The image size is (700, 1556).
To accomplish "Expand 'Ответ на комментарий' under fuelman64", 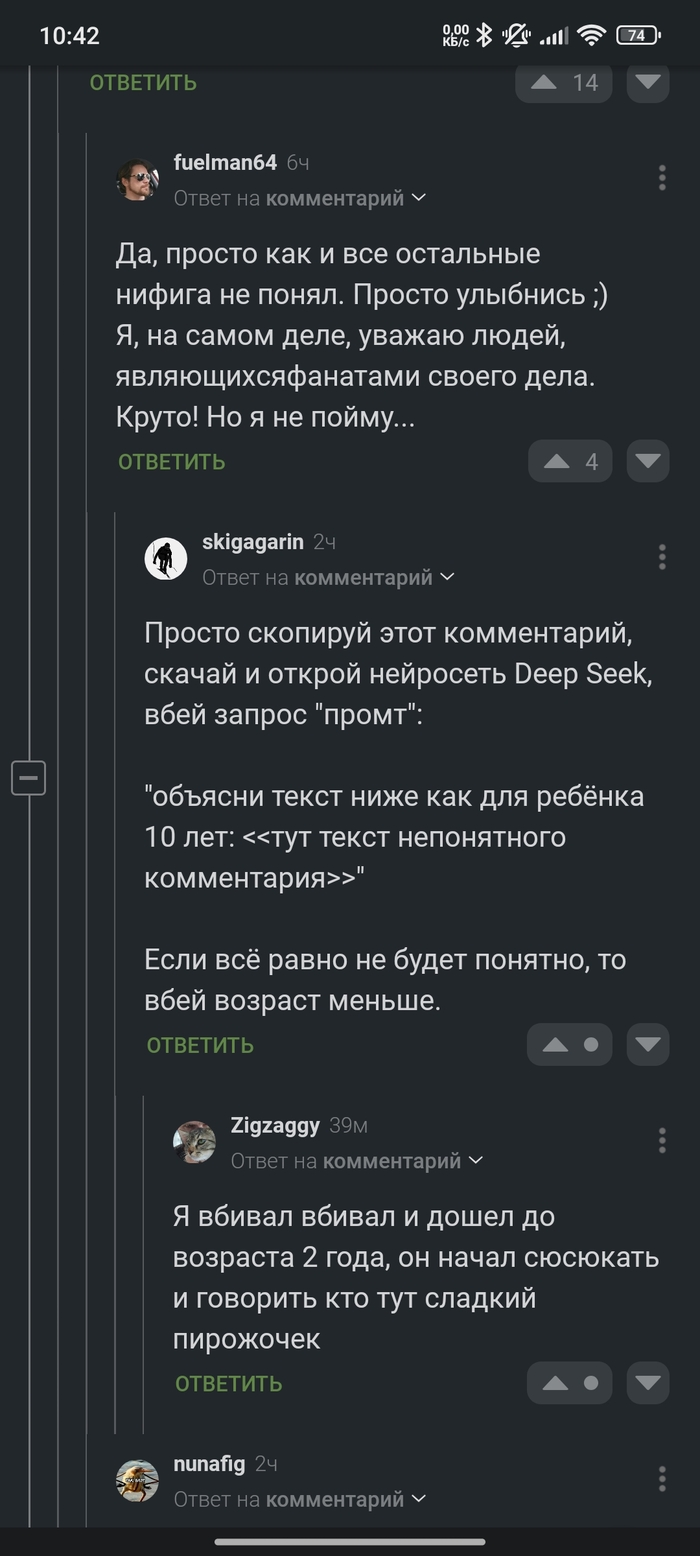I will pos(300,198).
